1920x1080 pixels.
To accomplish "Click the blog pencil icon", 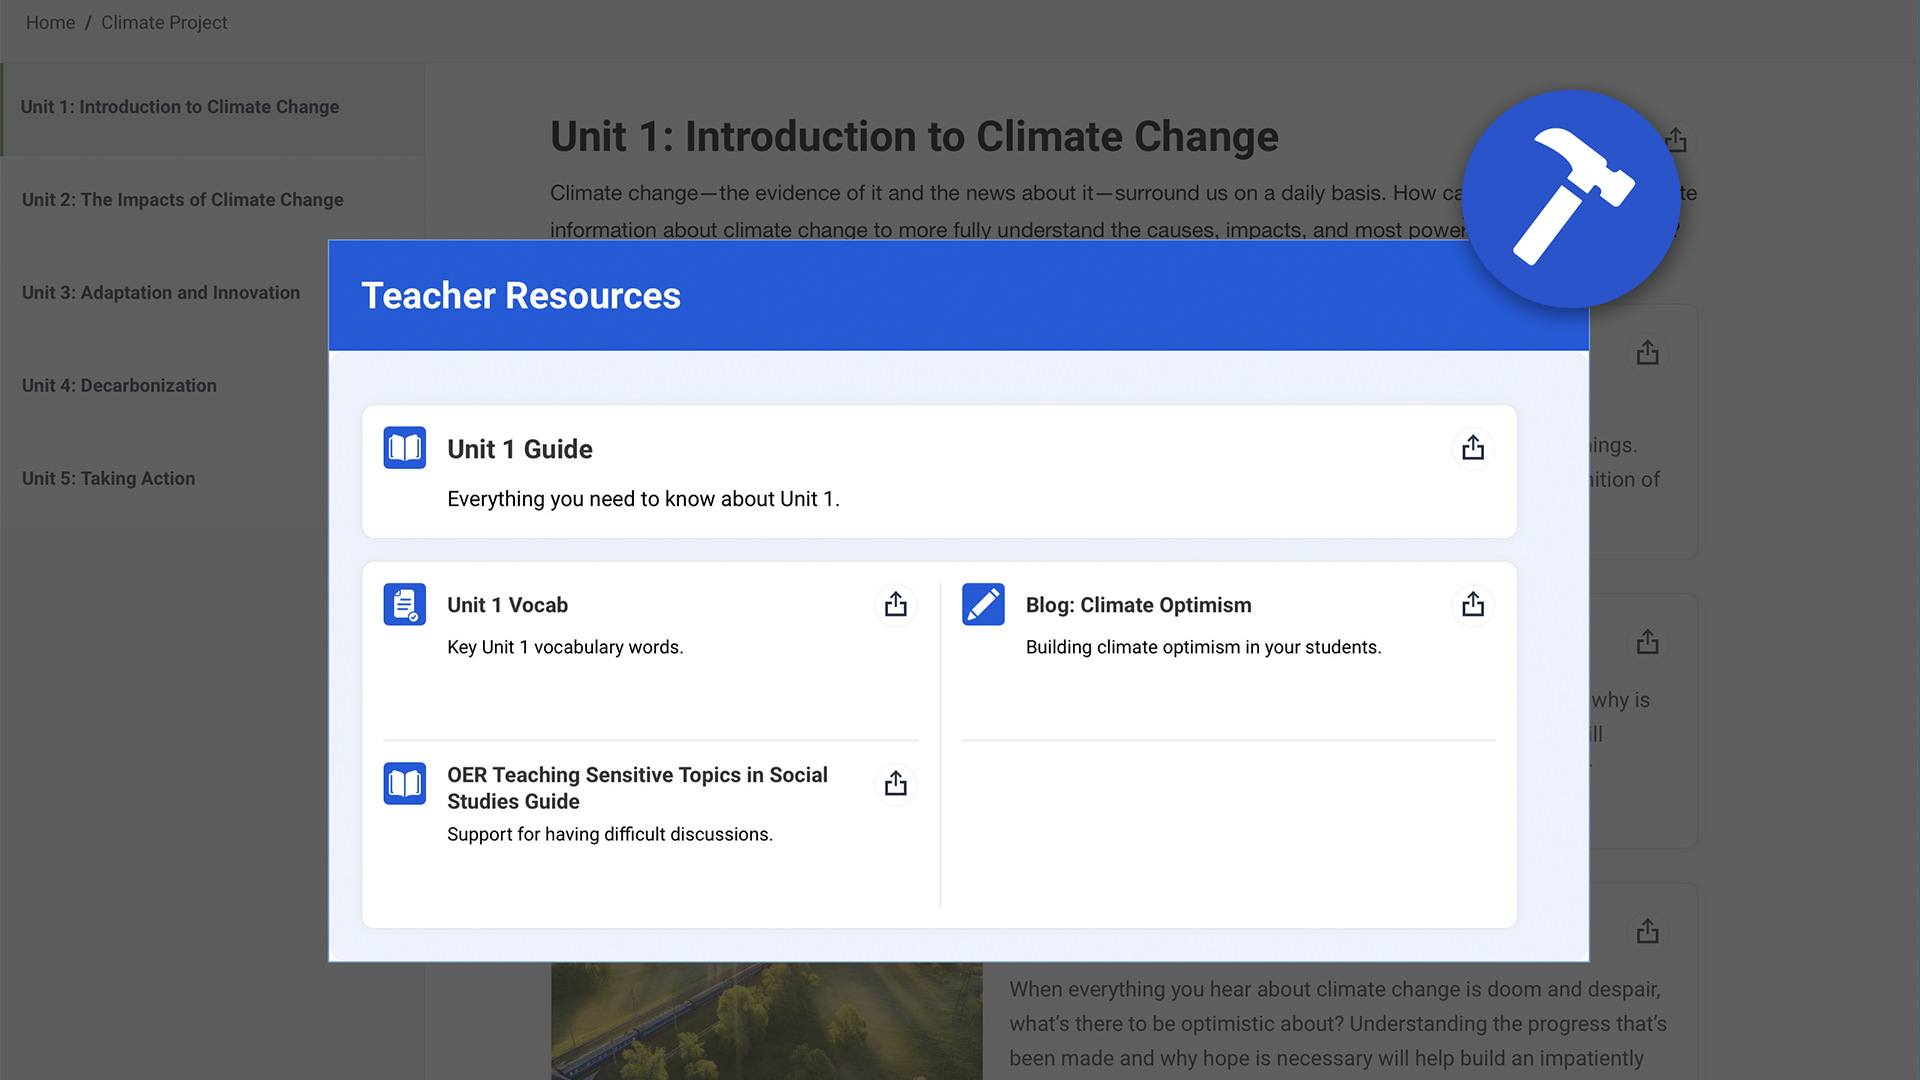I will point(982,604).
